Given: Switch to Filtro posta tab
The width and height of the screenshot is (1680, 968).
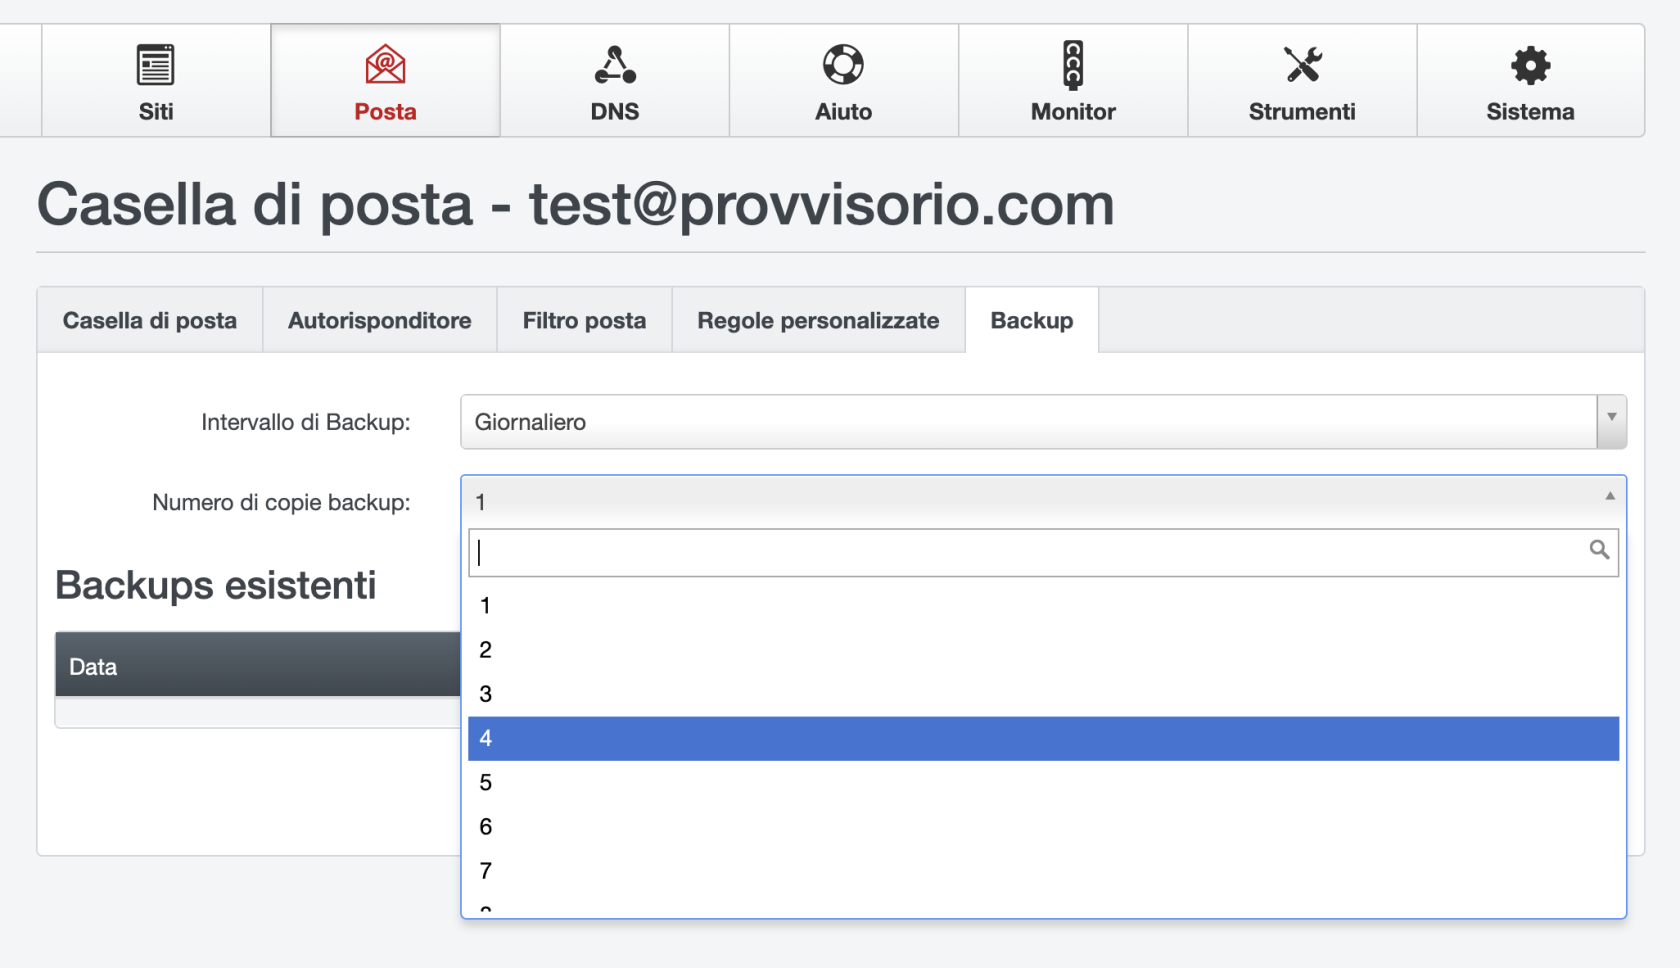Looking at the screenshot, I should tap(584, 320).
